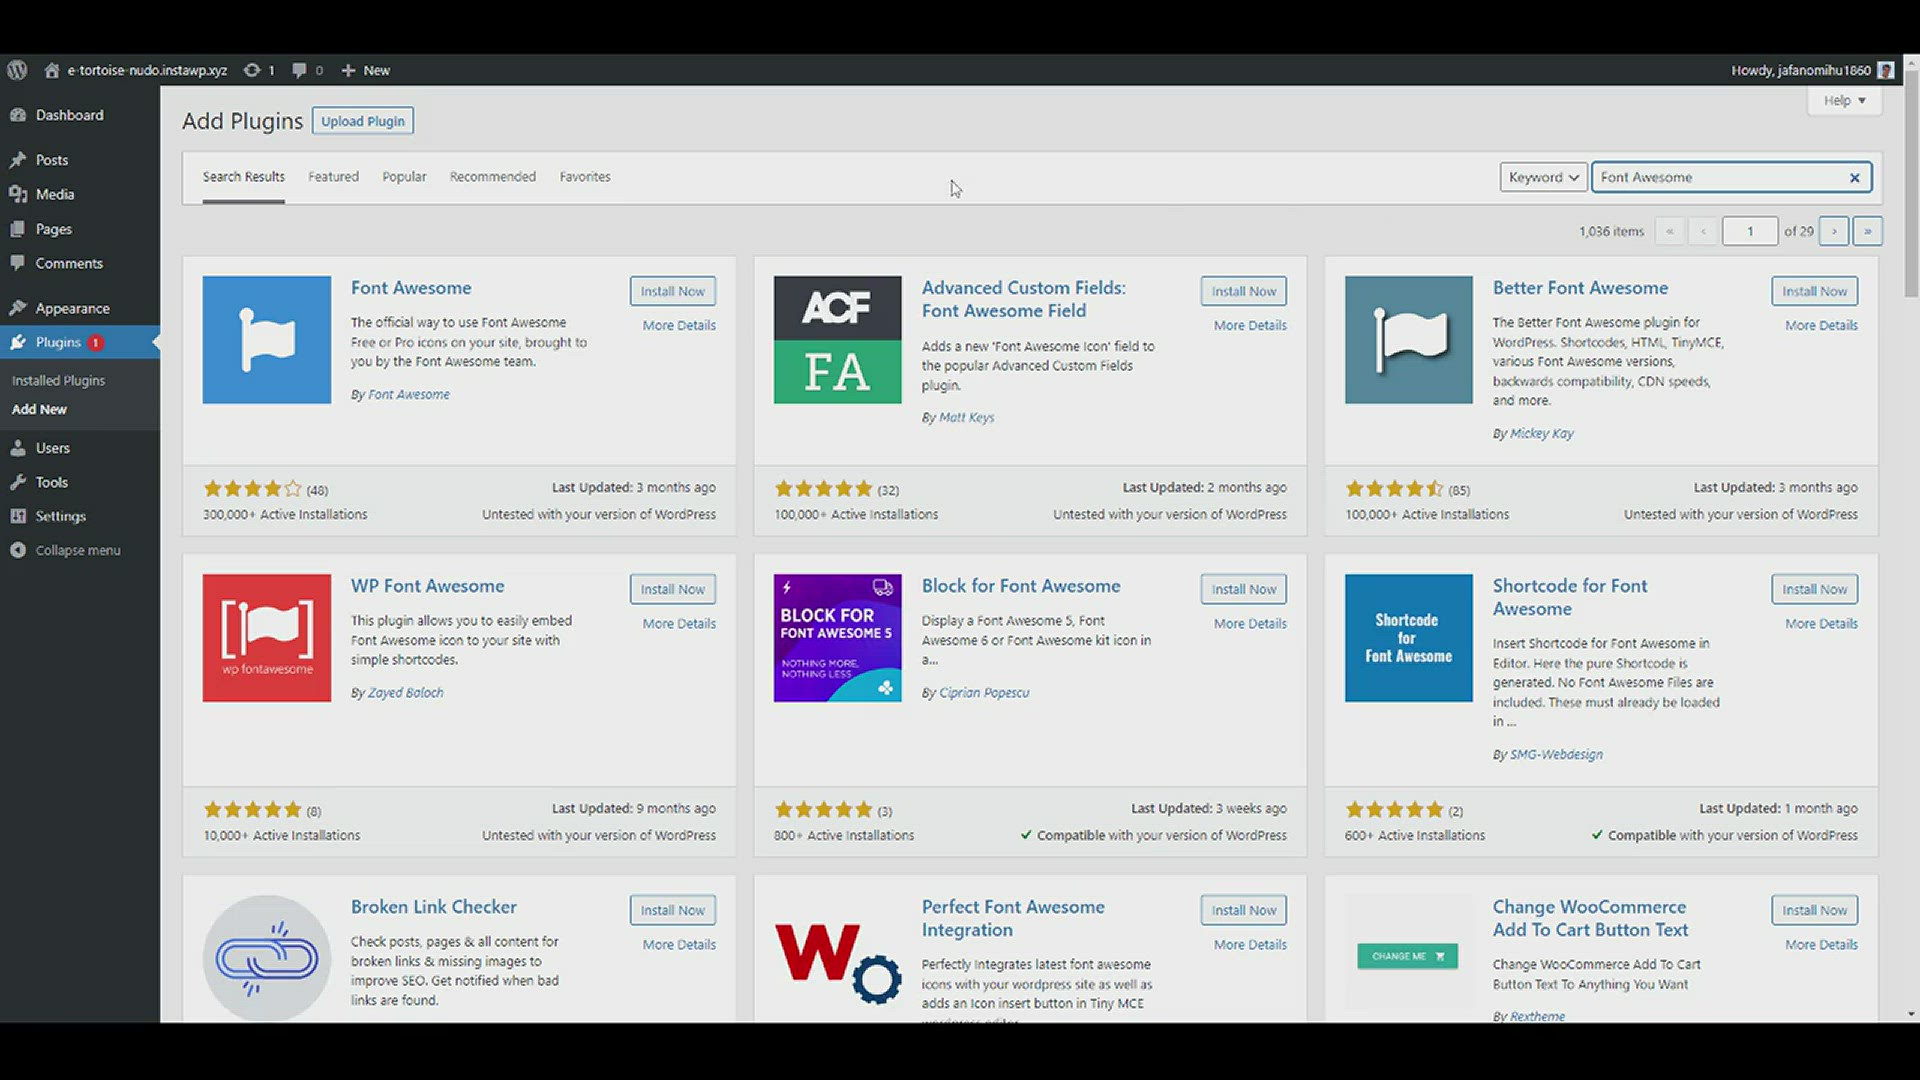Image resolution: width=1920 pixels, height=1080 pixels.
Task: Install the Font Awesome plugin
Action: [x=673, y=291]
